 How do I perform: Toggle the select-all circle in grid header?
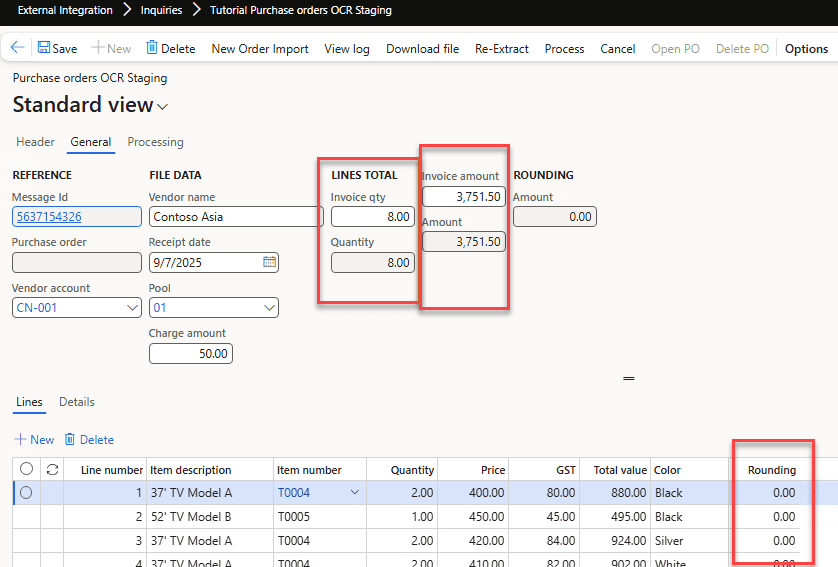click(x=26, y=469)
